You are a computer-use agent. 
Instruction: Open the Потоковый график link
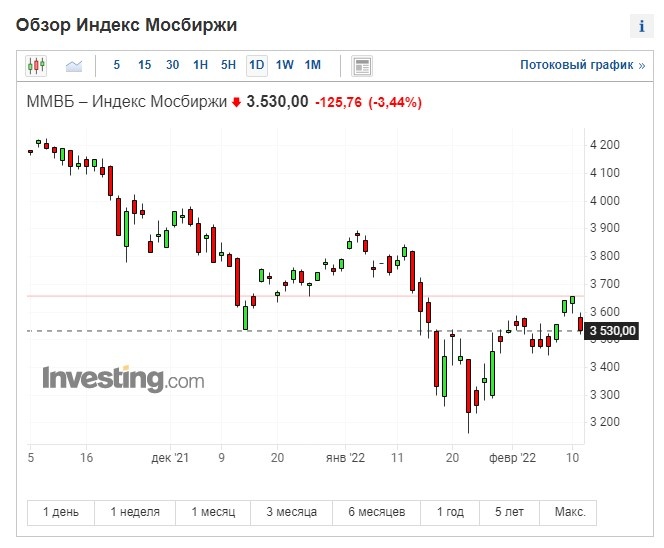[582, 65]
